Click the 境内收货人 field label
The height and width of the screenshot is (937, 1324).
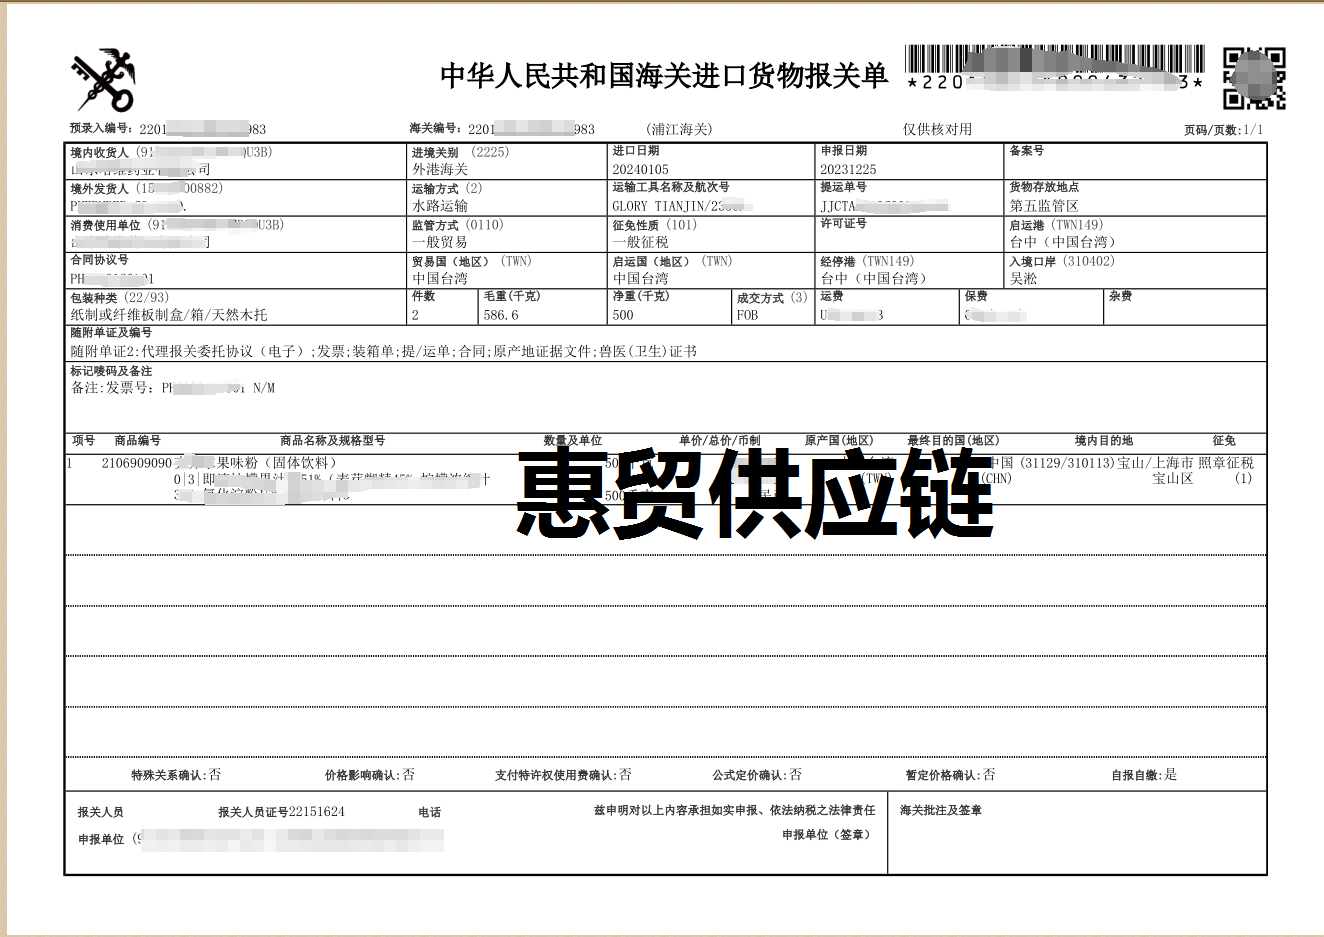point(99,152)
